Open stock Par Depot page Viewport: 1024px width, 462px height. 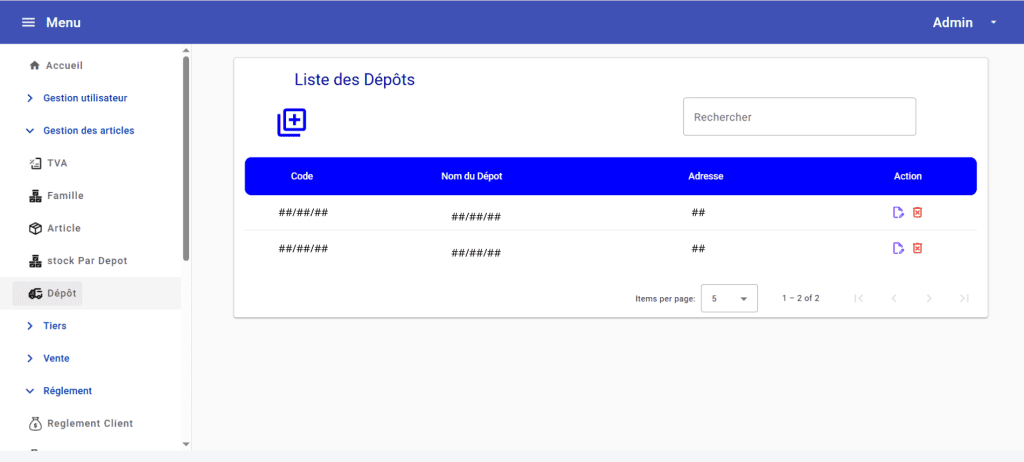click(x=86, y=261)
